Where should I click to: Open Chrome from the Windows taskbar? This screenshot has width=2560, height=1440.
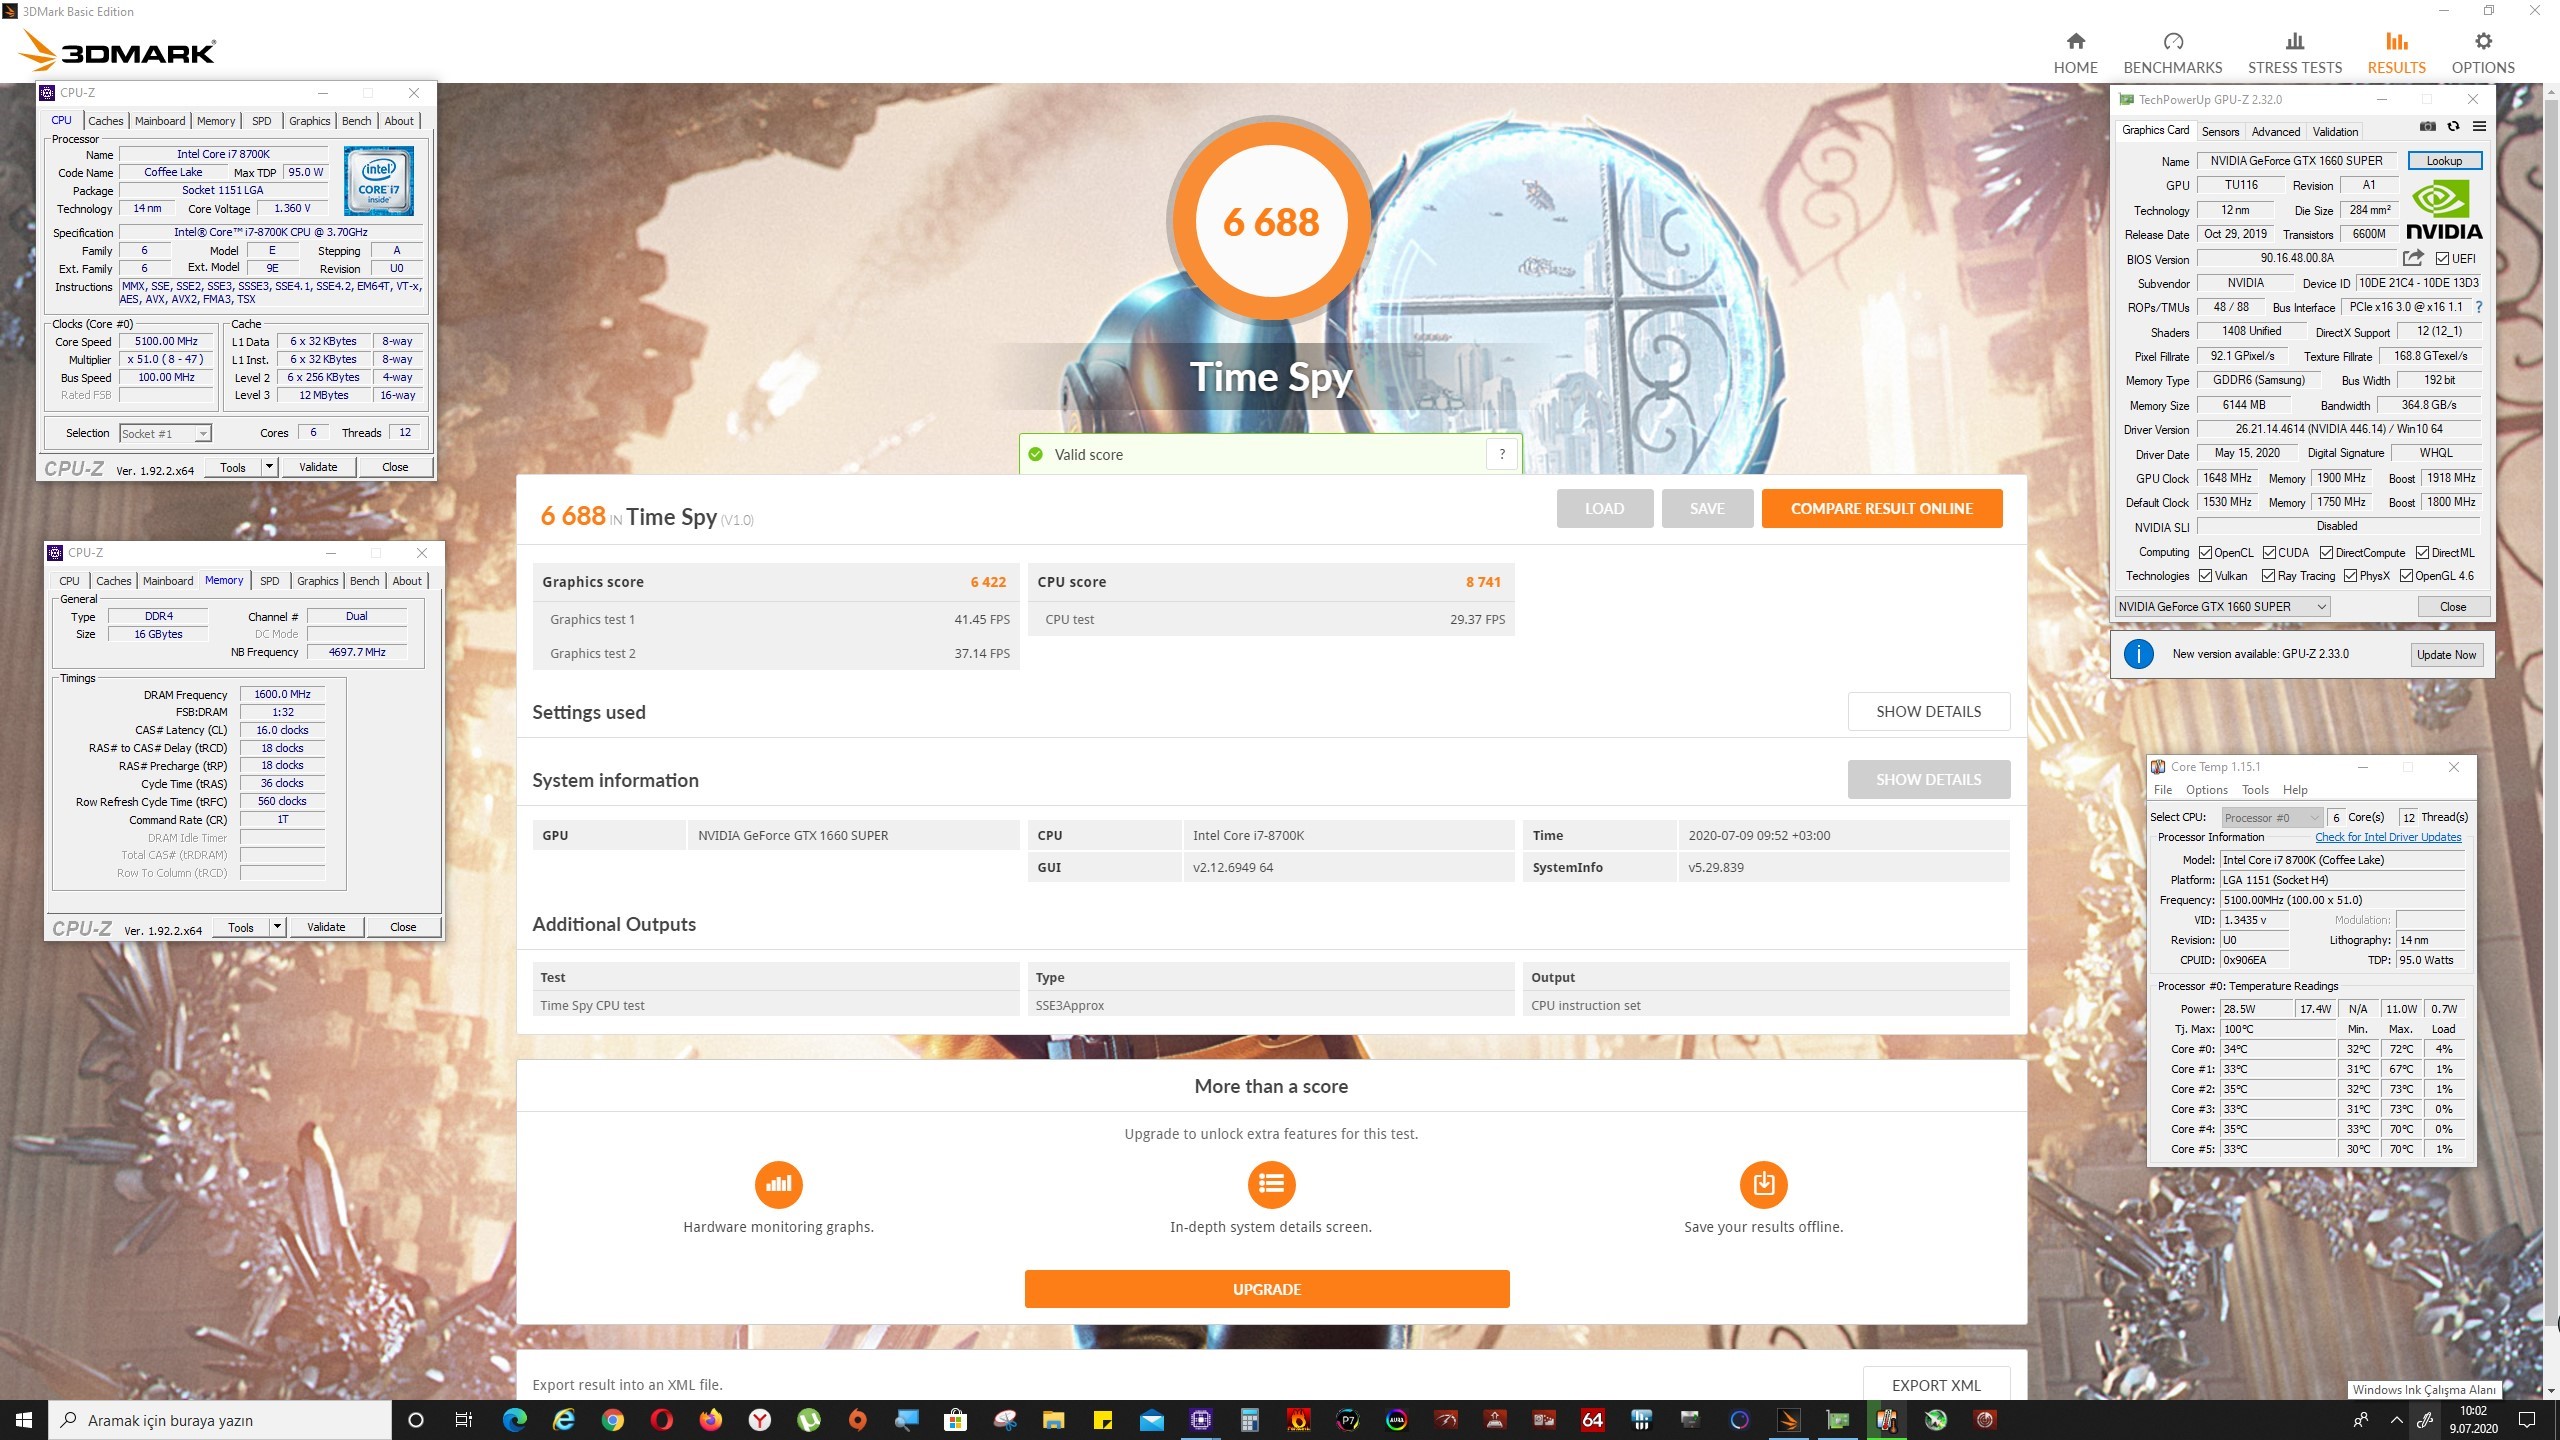pos(613,1420)
